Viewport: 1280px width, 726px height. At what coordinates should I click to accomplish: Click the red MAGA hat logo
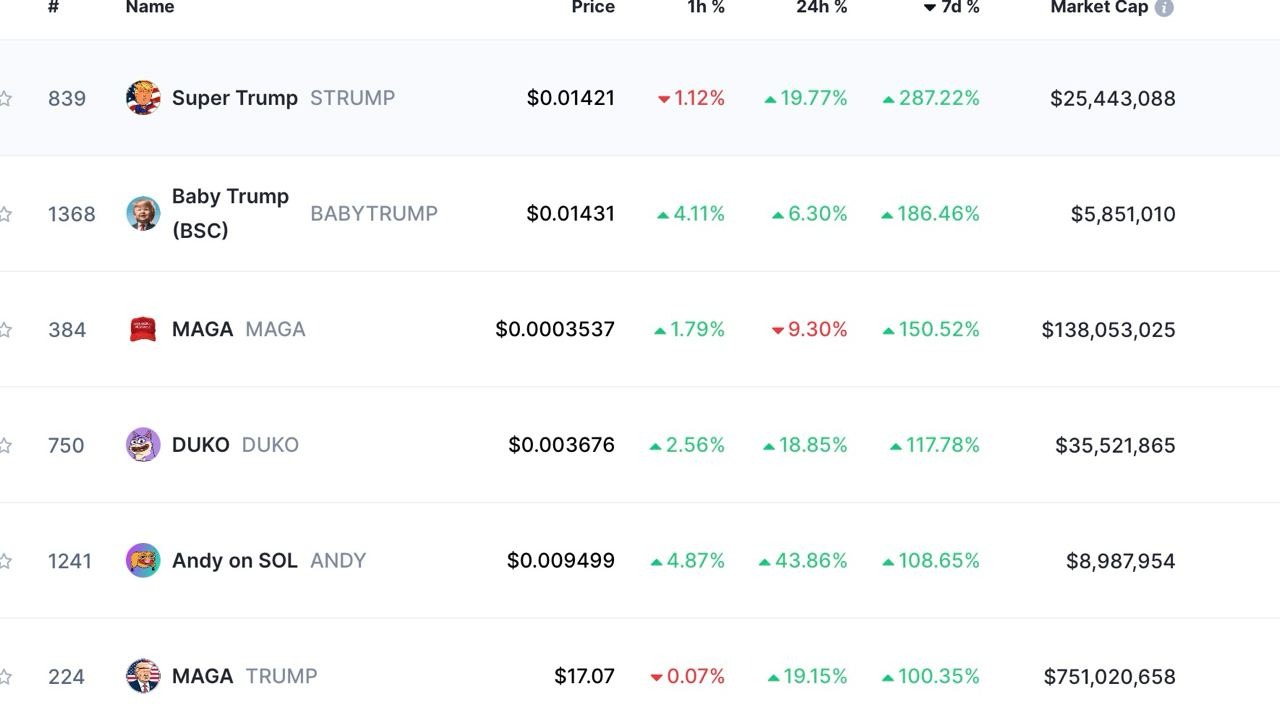tap(143, 329)
